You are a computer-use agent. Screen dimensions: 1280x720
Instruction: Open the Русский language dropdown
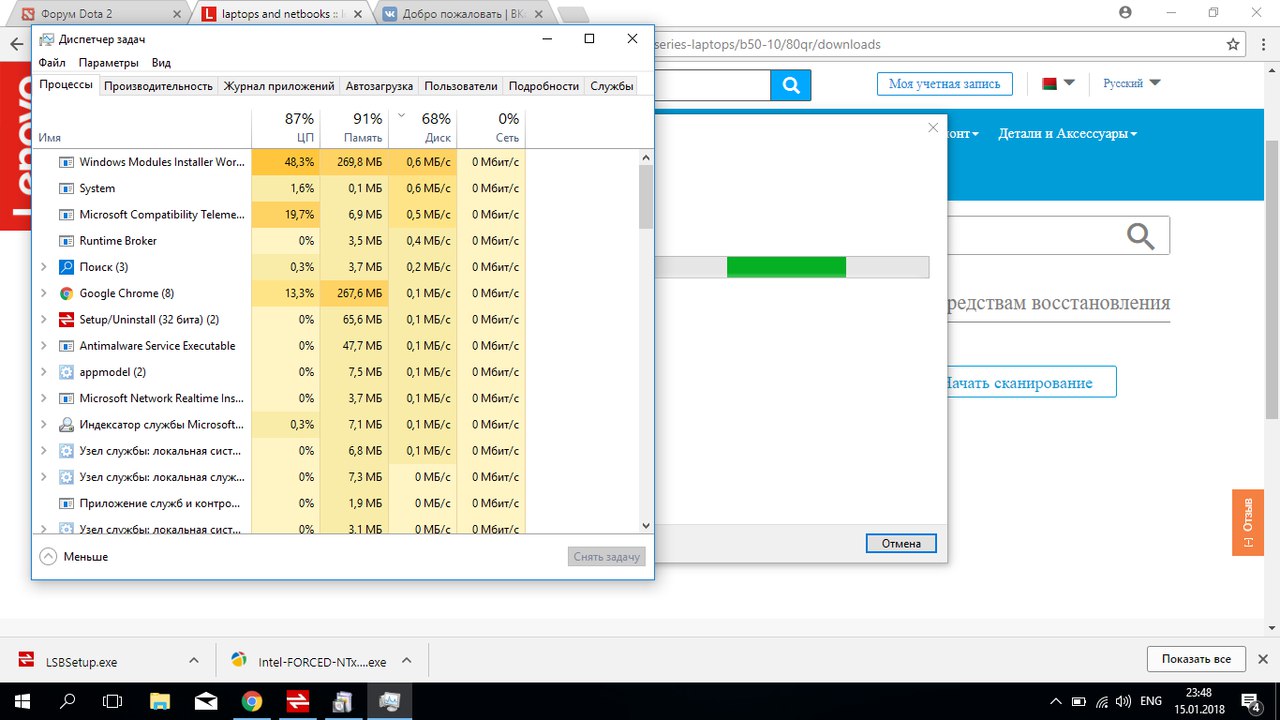[x=1131, y=83]
